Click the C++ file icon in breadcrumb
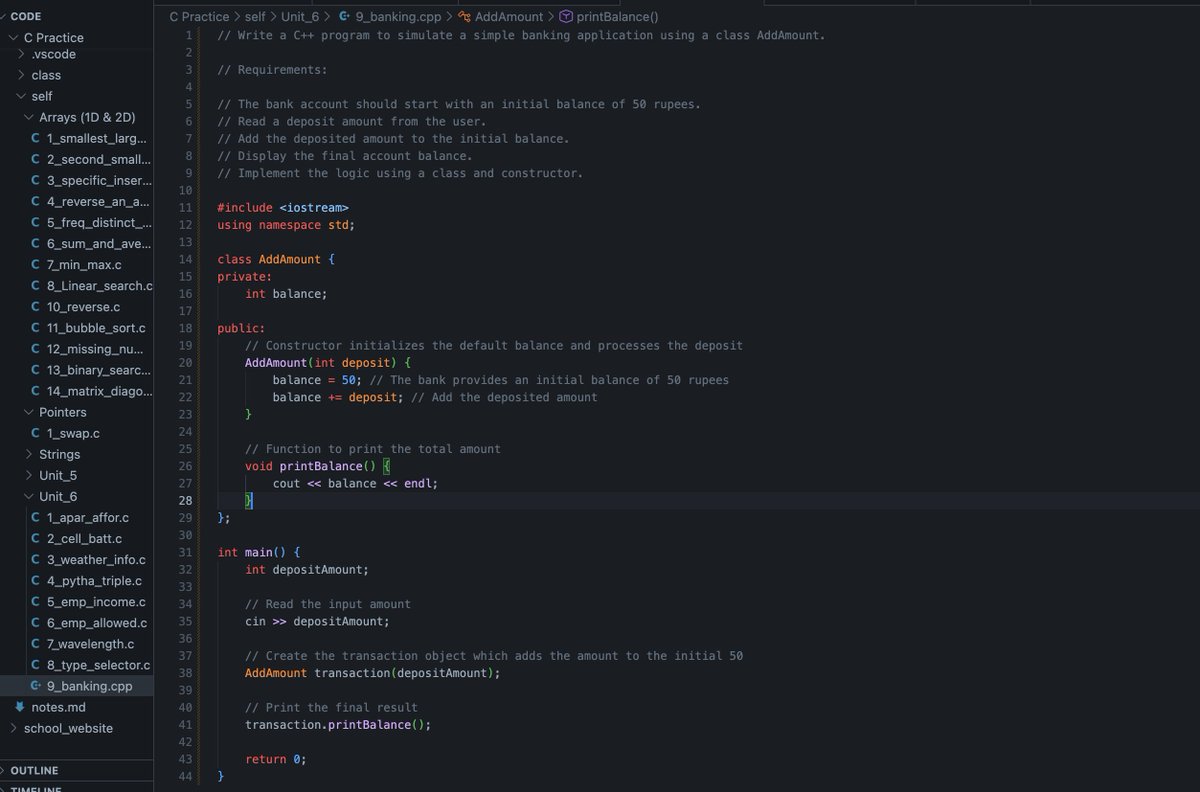 click(344, 16)
